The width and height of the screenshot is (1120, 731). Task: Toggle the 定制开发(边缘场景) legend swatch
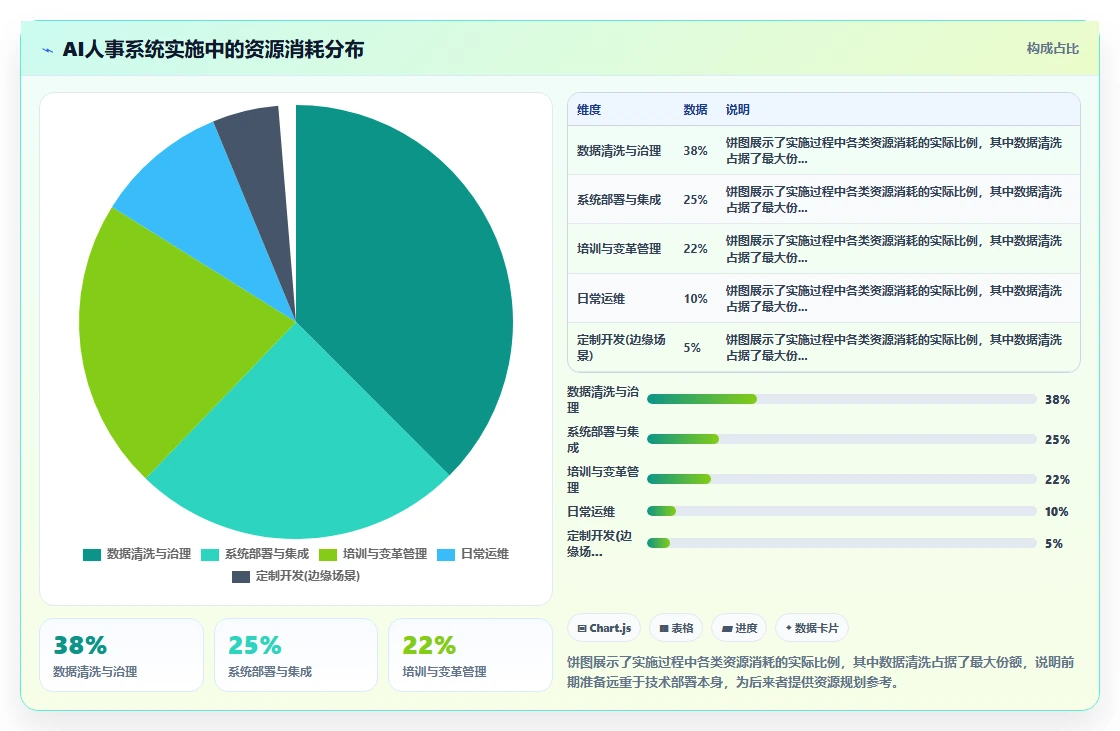(241, 577)
